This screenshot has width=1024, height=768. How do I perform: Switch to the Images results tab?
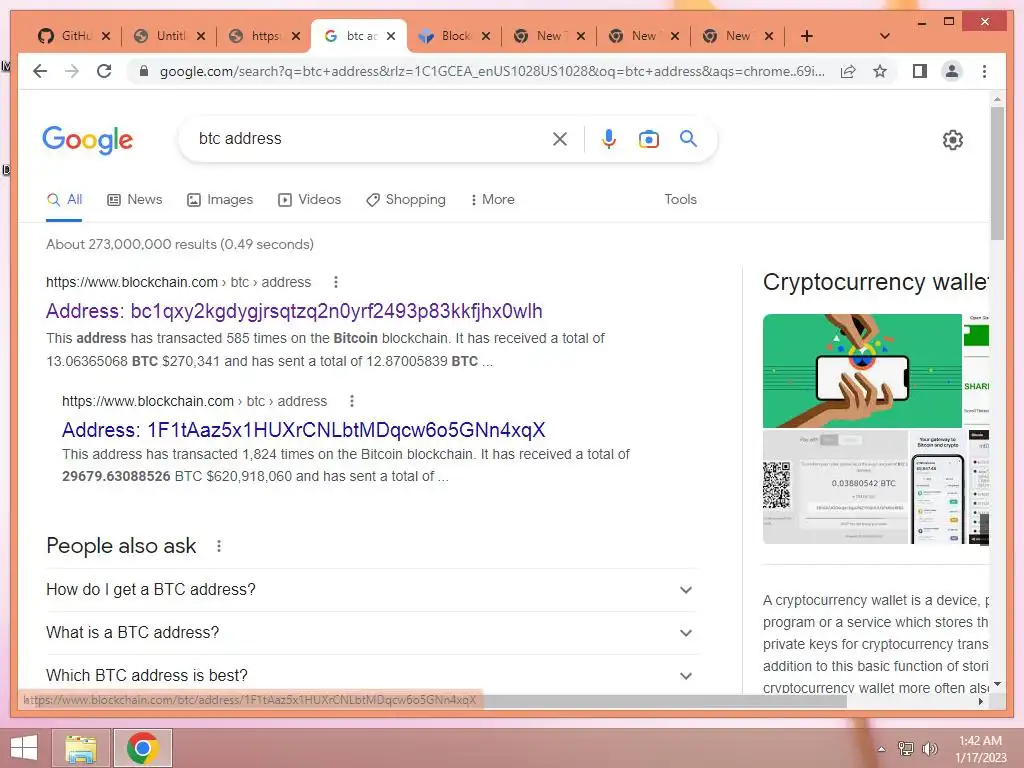[x=220, y=199]
